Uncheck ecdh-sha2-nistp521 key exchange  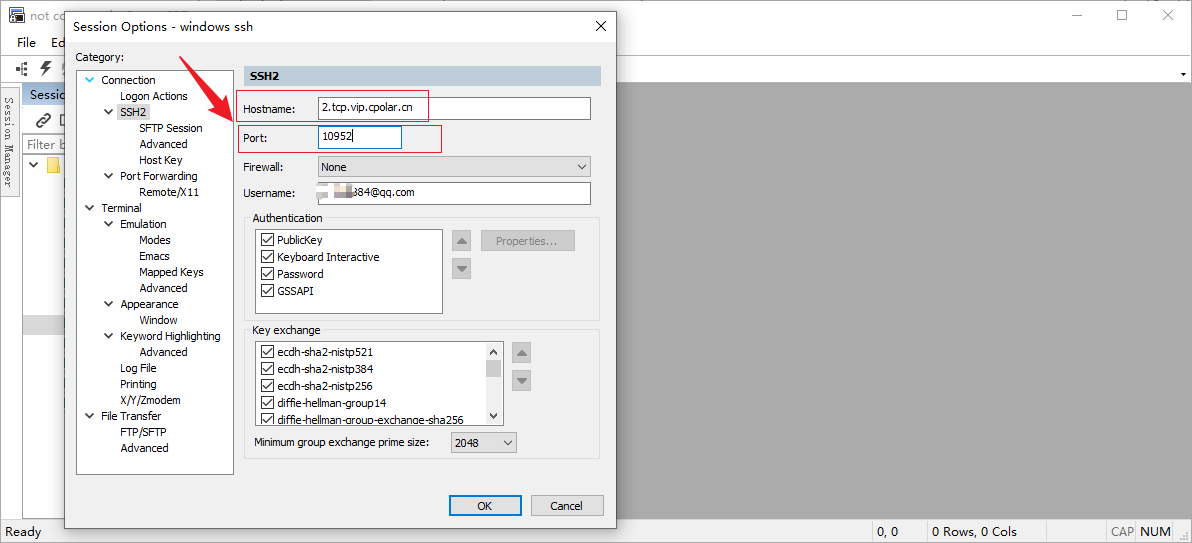click(267, 352)
